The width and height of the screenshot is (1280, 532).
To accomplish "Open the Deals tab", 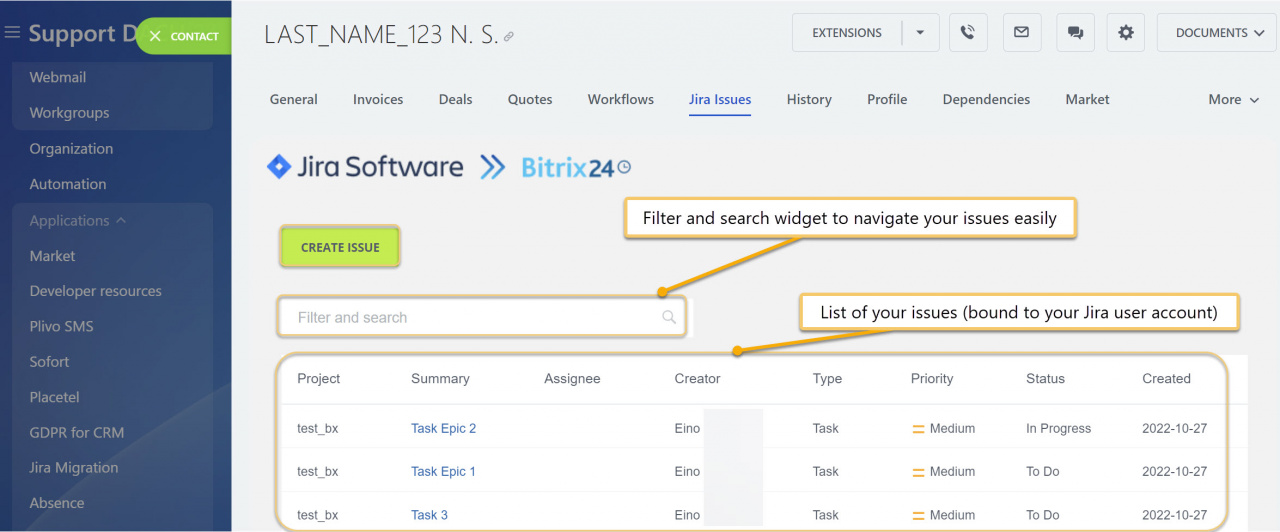I will click(455, 99).
